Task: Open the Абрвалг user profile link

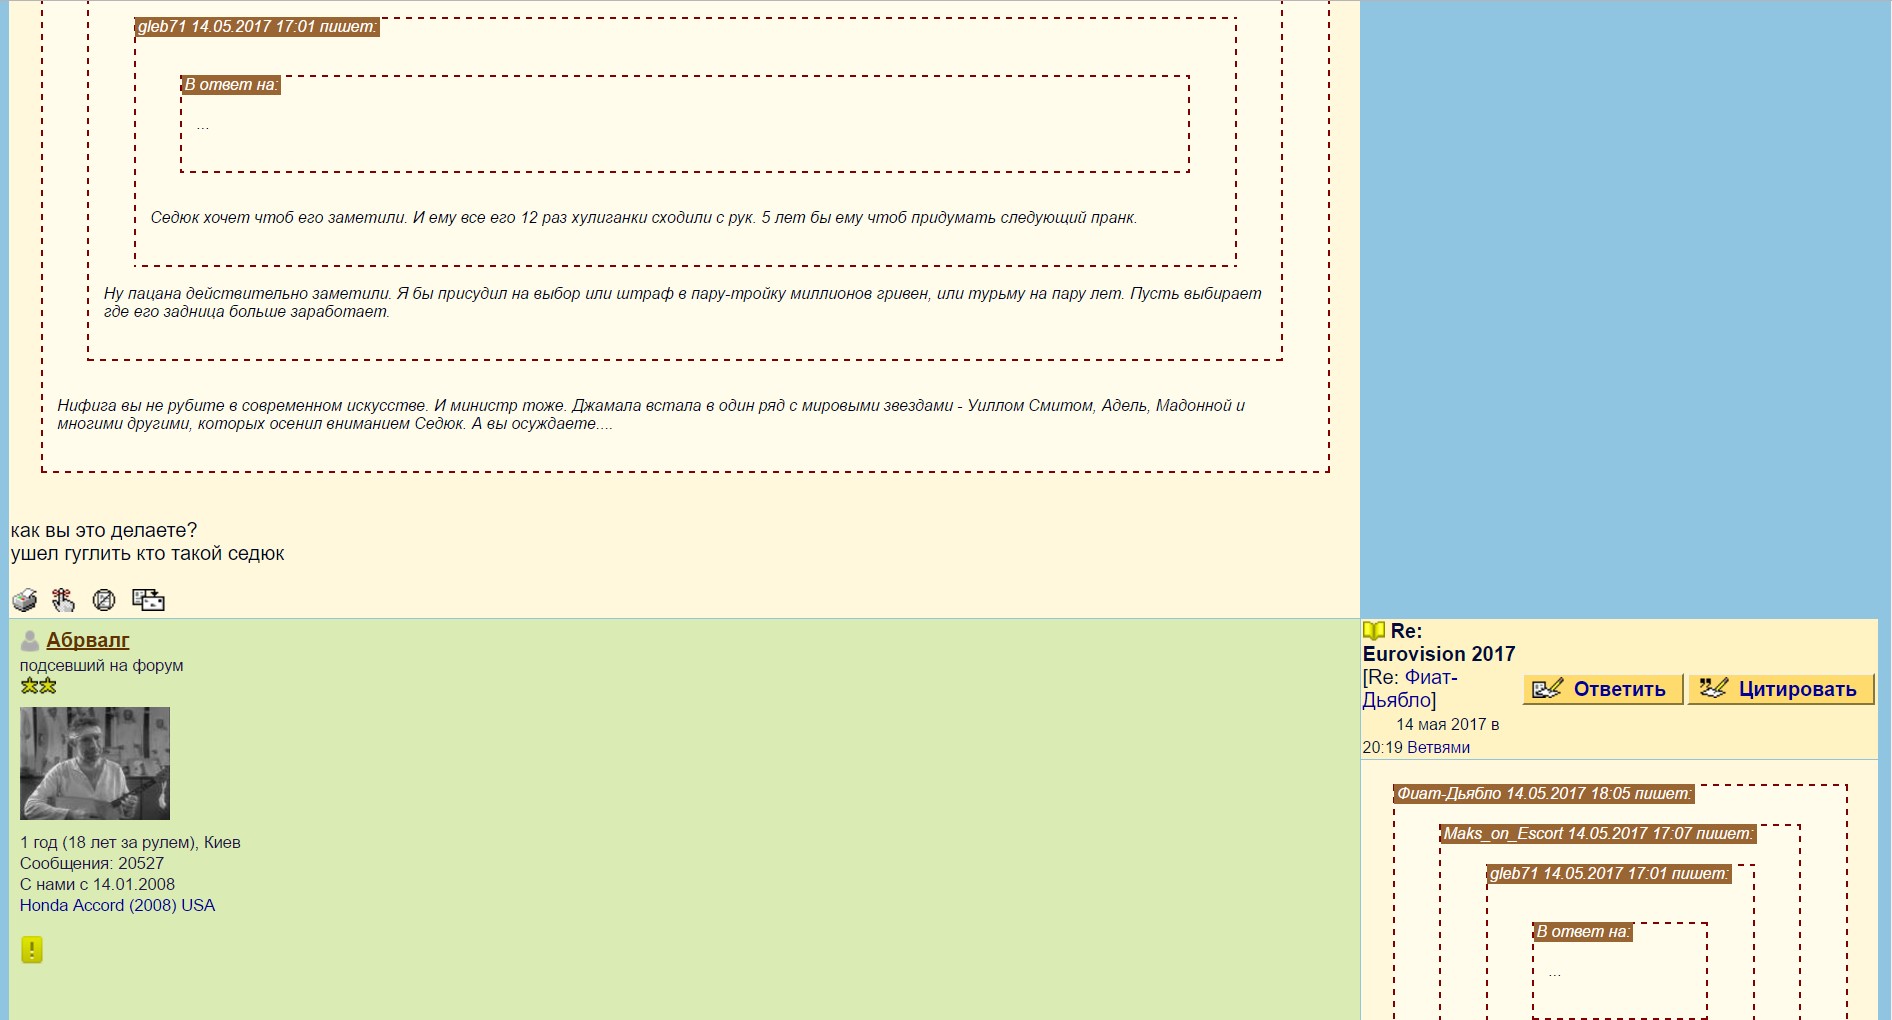Action: [x=88, y=640]
